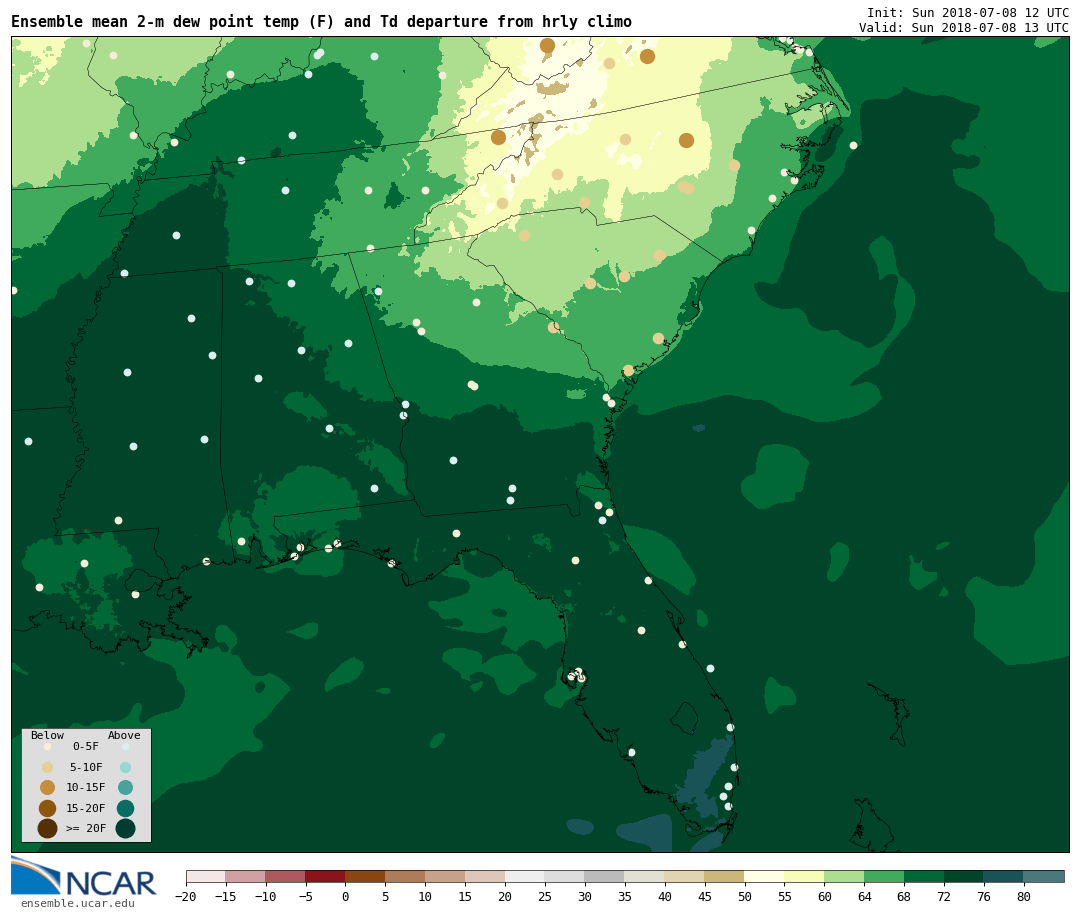Image resolution: width=1080 pixels, height=915 pixels.
Task: Select the Above 5-10F light teal legend circle
Action: (x=125, y=767)
